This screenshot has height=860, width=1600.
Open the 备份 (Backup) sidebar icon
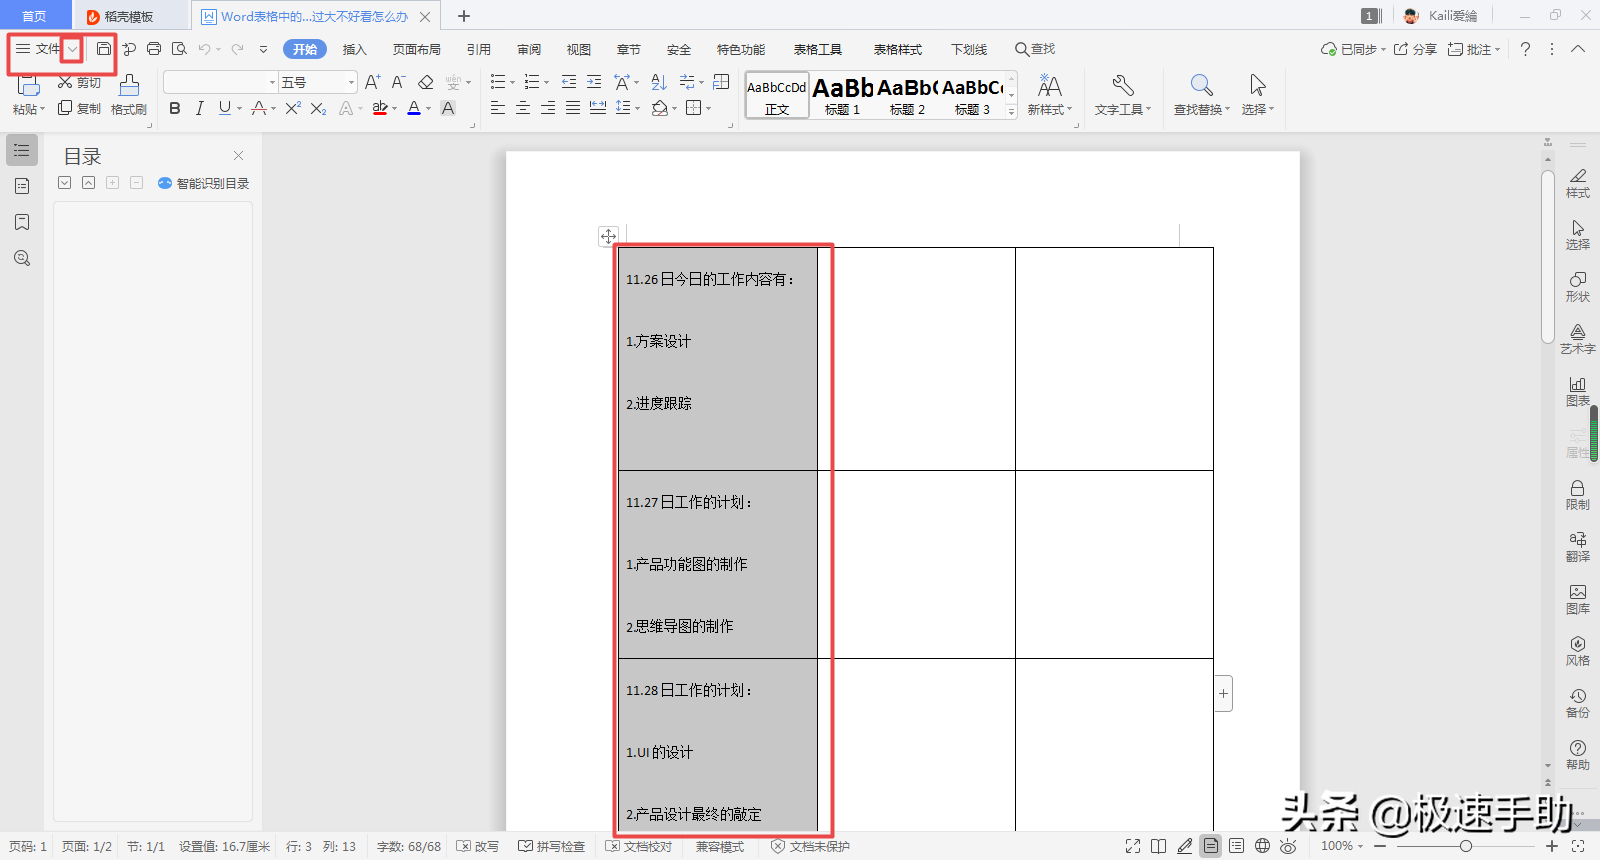pyautogui.click(x=1578, y=703)
